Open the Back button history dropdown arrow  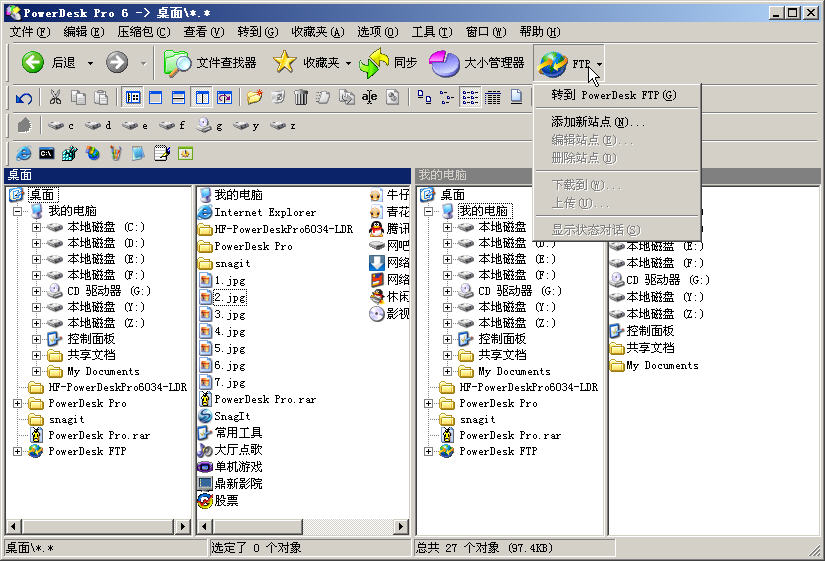click(90, 63)
